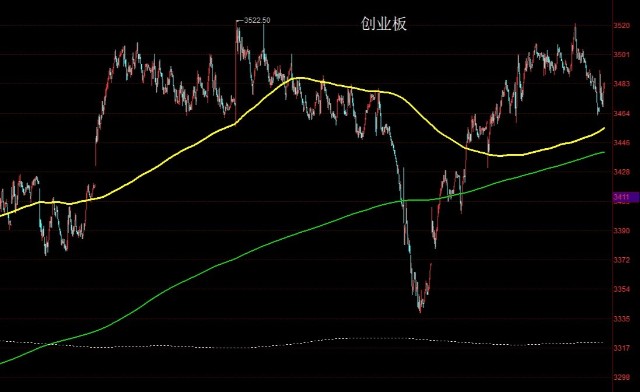The height and width of the screenshot is (392, 640).
Task: Select the 3390 price axis label
Action: (x=622, y=231)
